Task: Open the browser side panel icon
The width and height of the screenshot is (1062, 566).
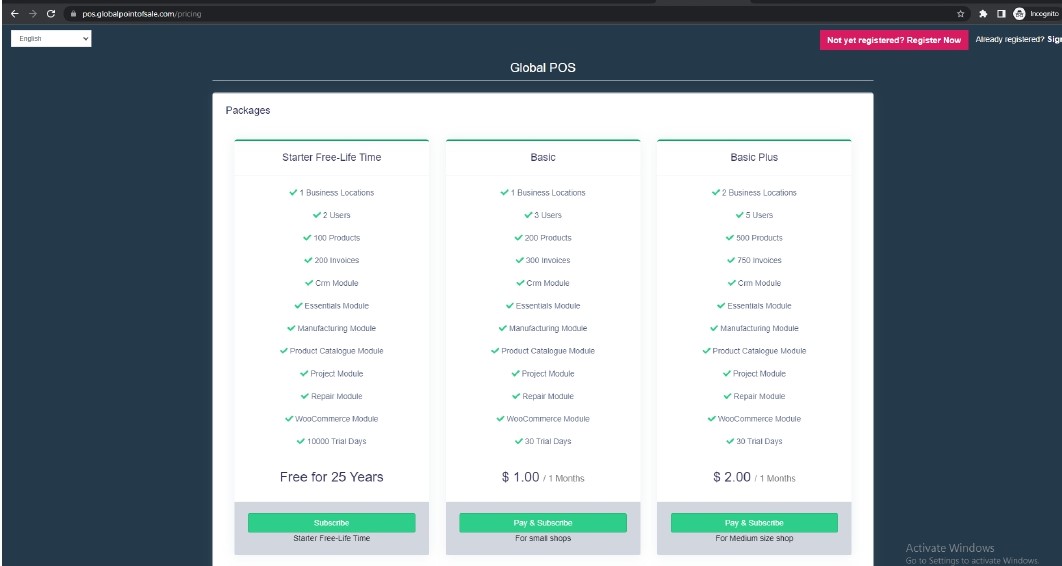Action: click(1000, 13)
